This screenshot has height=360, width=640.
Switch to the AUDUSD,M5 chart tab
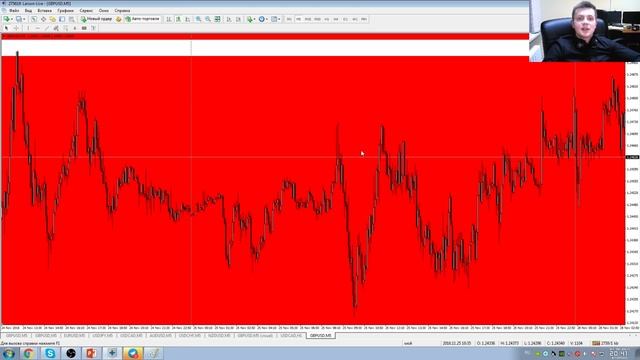160,336
